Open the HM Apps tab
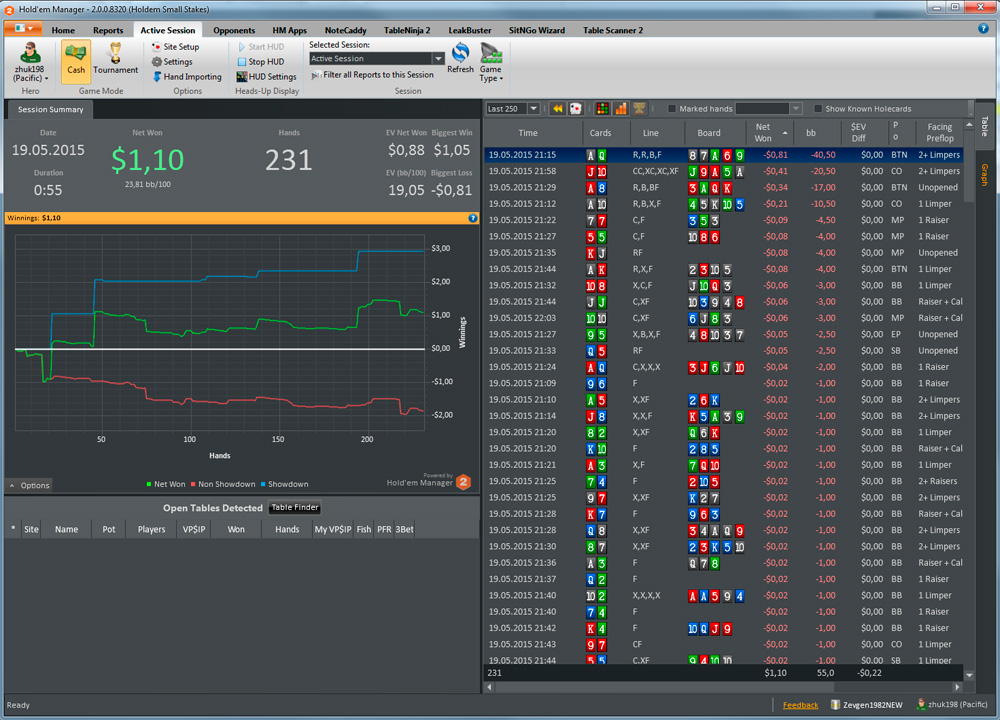Image resolution: width=1000 pixels, height=720 pixels. (x=290, y=30)
